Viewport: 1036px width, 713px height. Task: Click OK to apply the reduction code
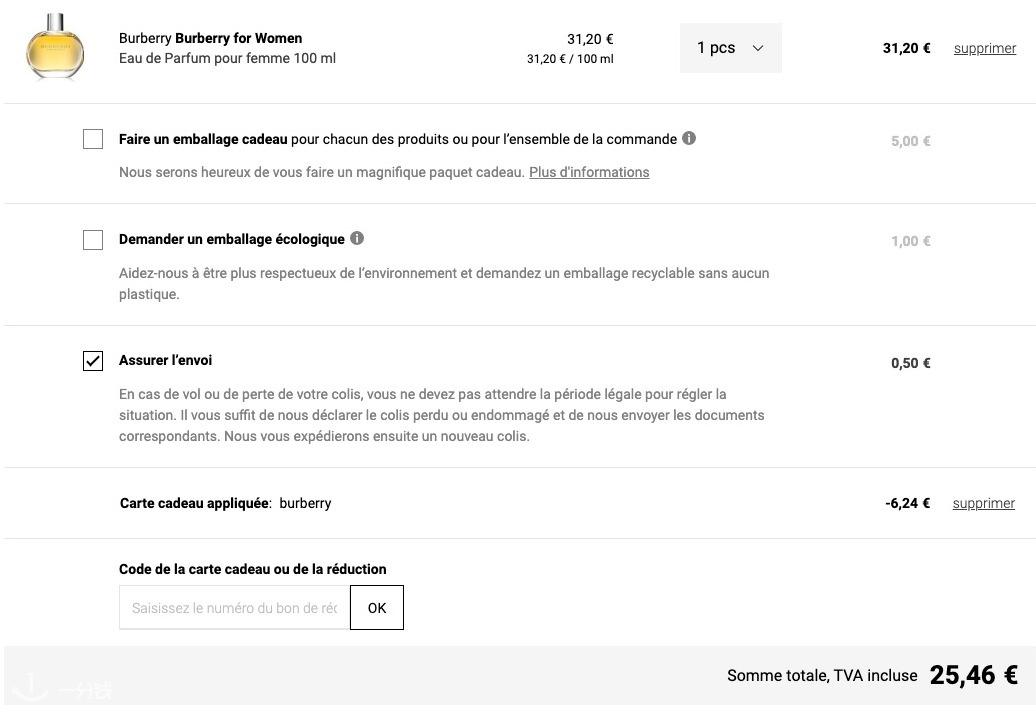click(377, 608)
